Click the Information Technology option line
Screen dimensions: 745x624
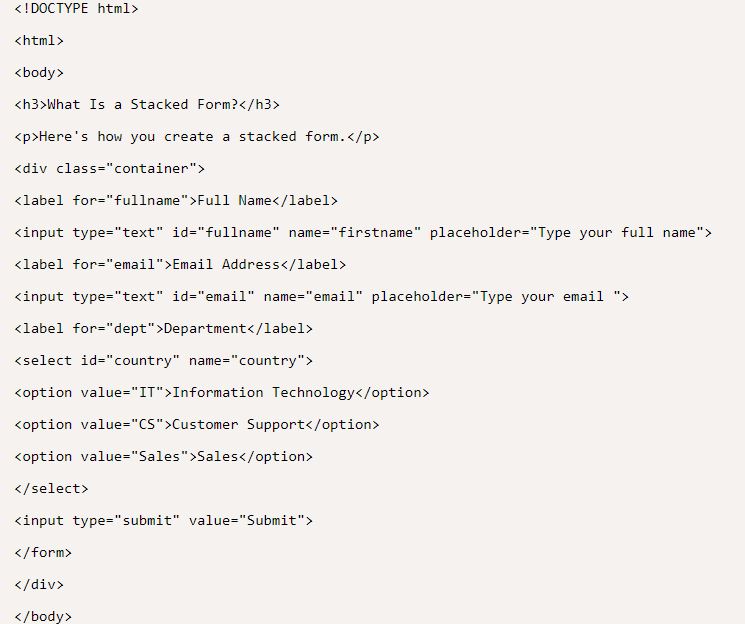tap(221, 392)
